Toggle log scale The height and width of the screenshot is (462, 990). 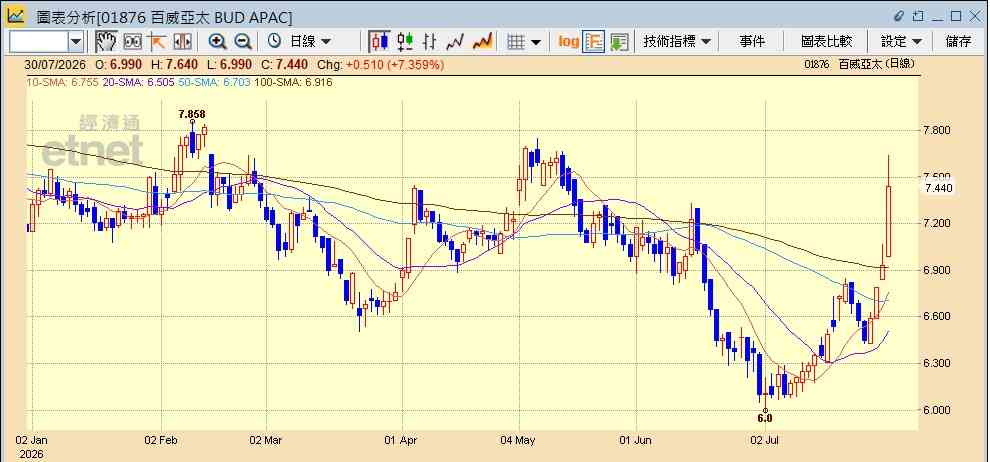coord(568,42)
